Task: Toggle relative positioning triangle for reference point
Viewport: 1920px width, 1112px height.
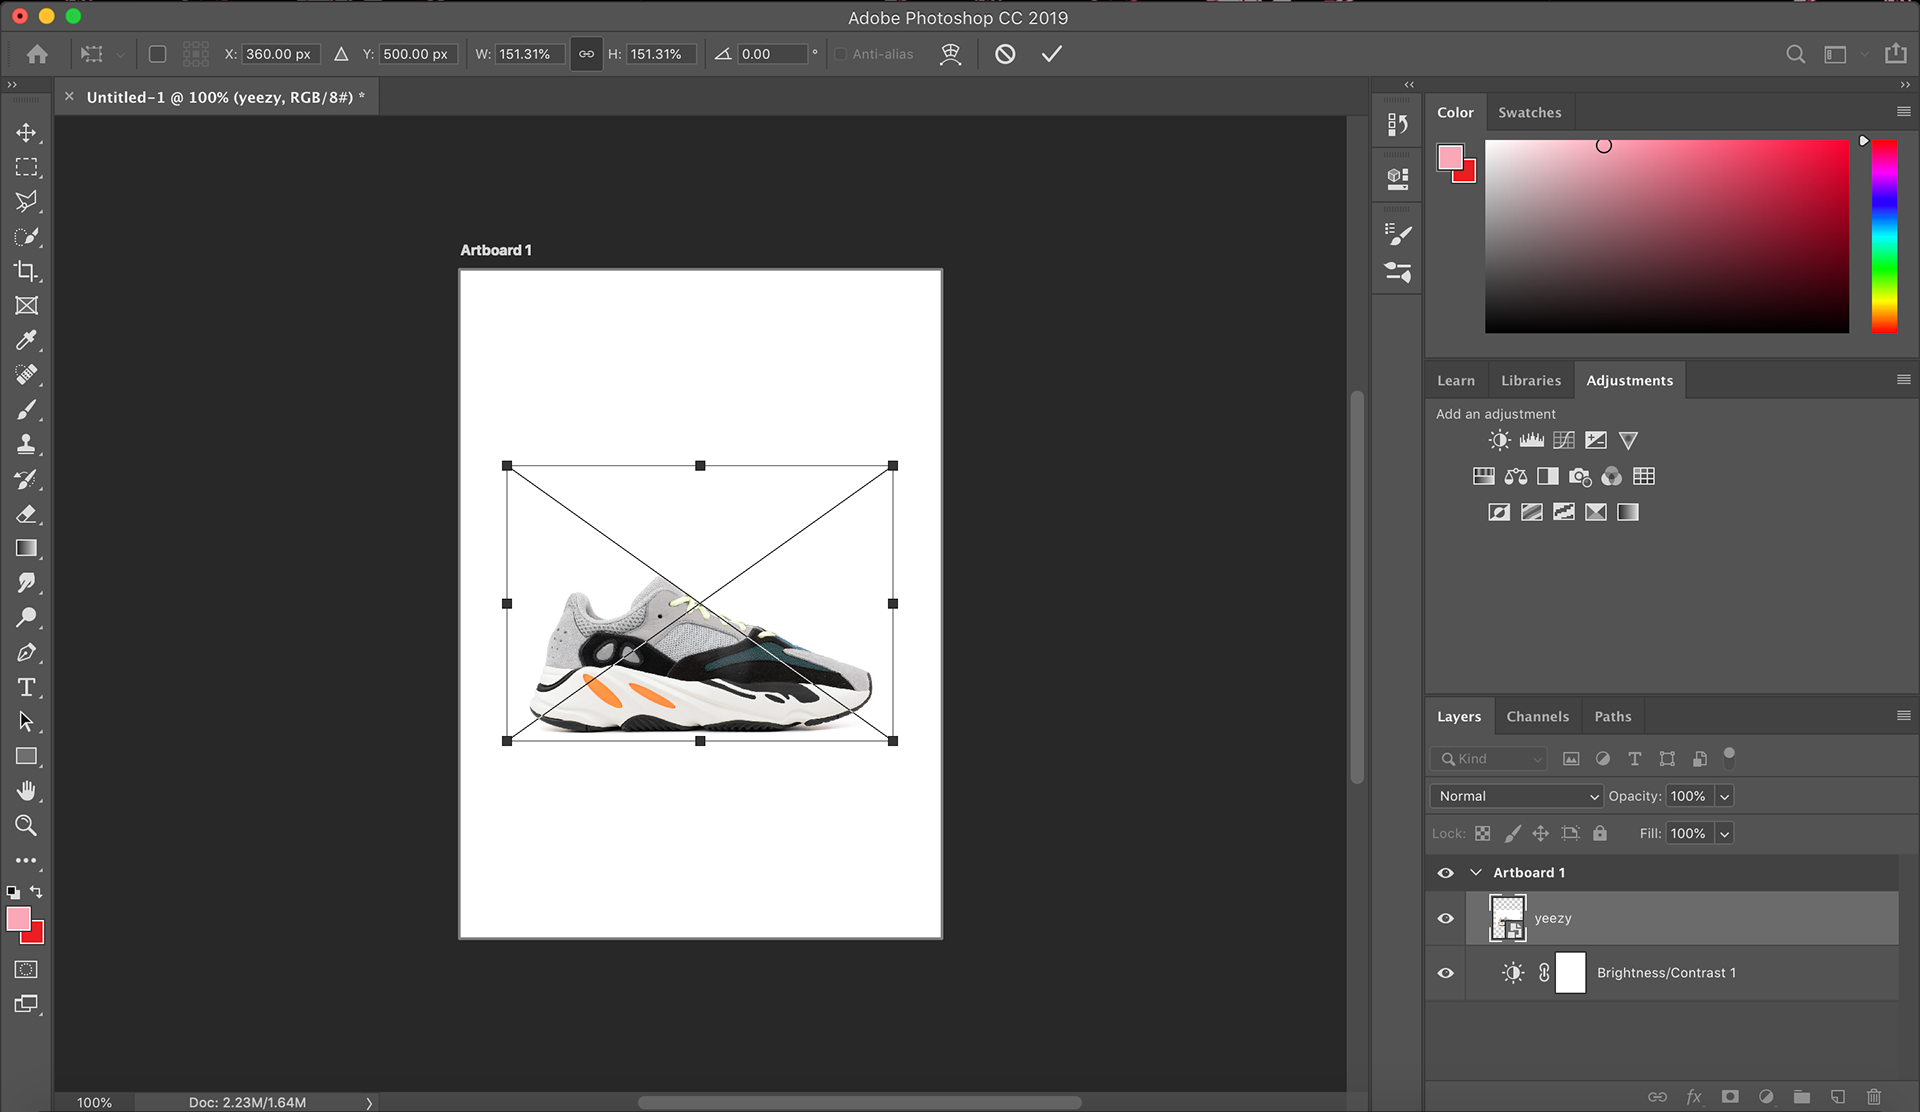Action: 341,54
